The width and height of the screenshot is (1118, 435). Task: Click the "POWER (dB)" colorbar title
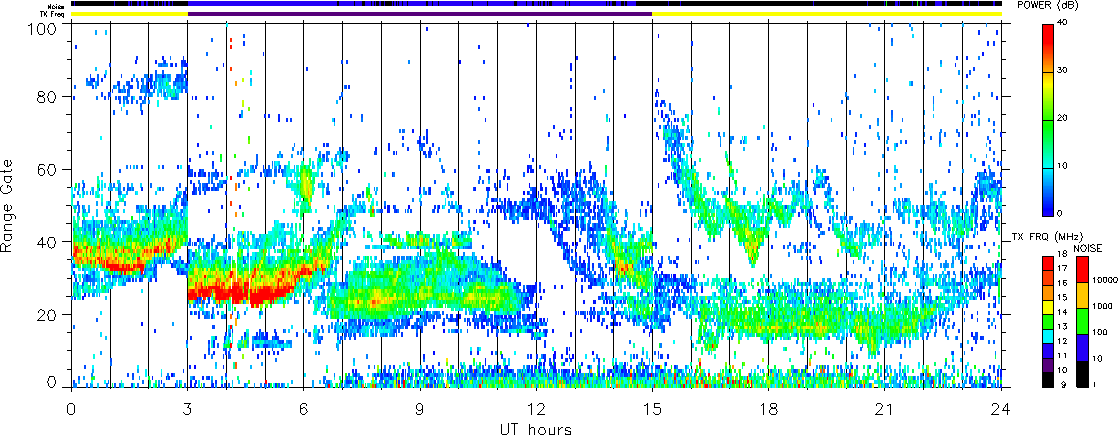click(1047, 4)
